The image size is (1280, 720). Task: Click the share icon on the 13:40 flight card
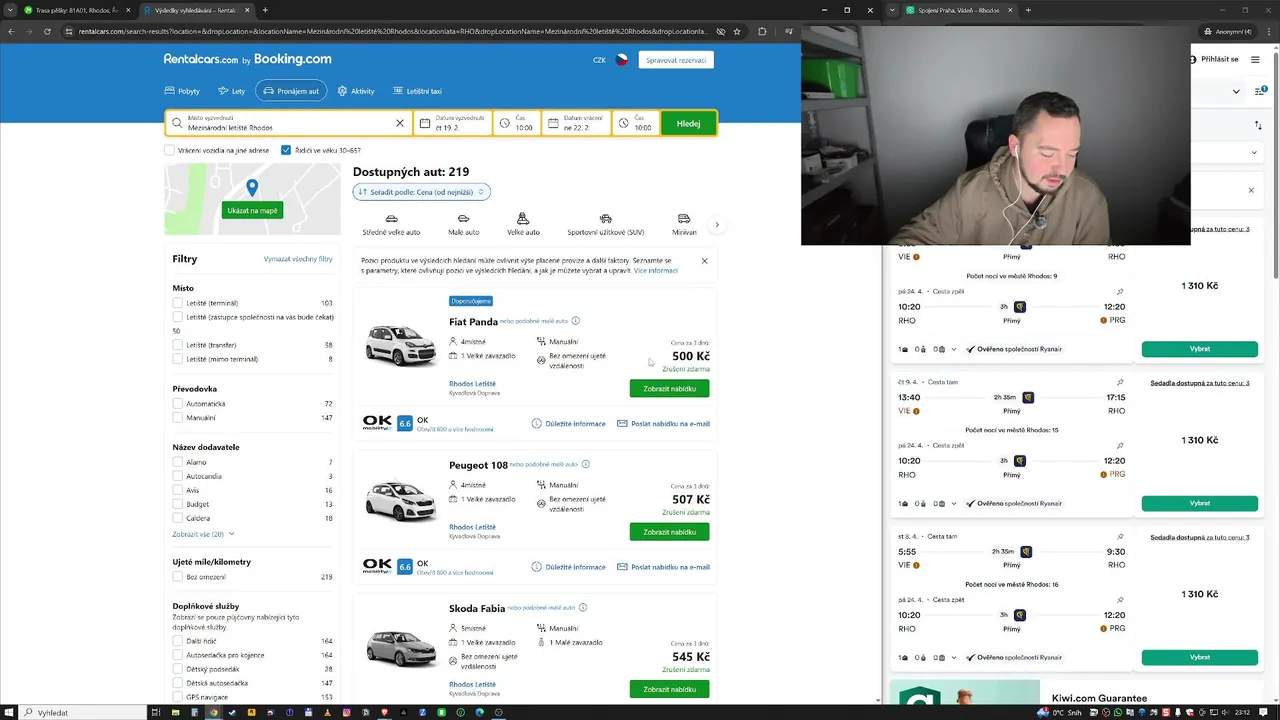click(x=1120, y=382)
